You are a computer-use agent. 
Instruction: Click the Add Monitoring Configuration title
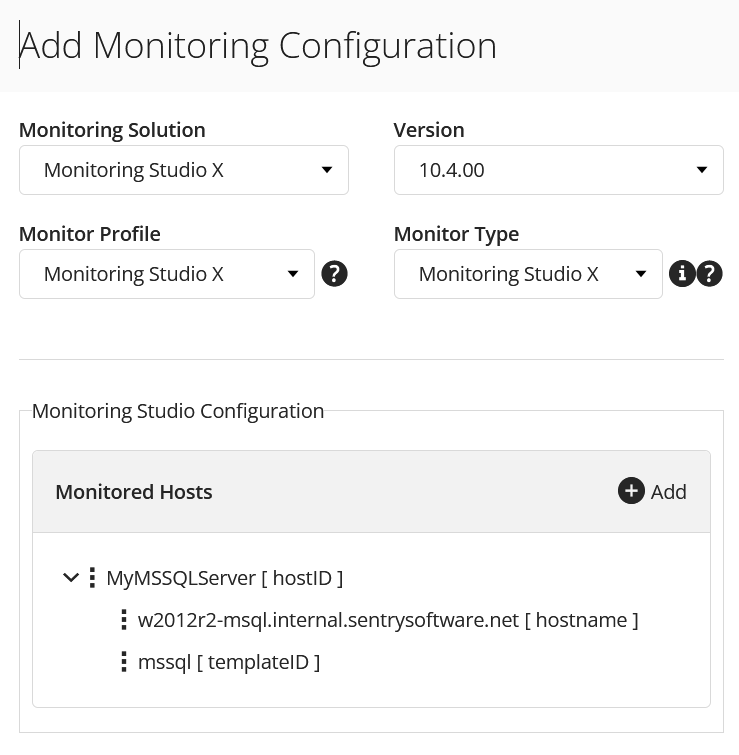point(258,45)
